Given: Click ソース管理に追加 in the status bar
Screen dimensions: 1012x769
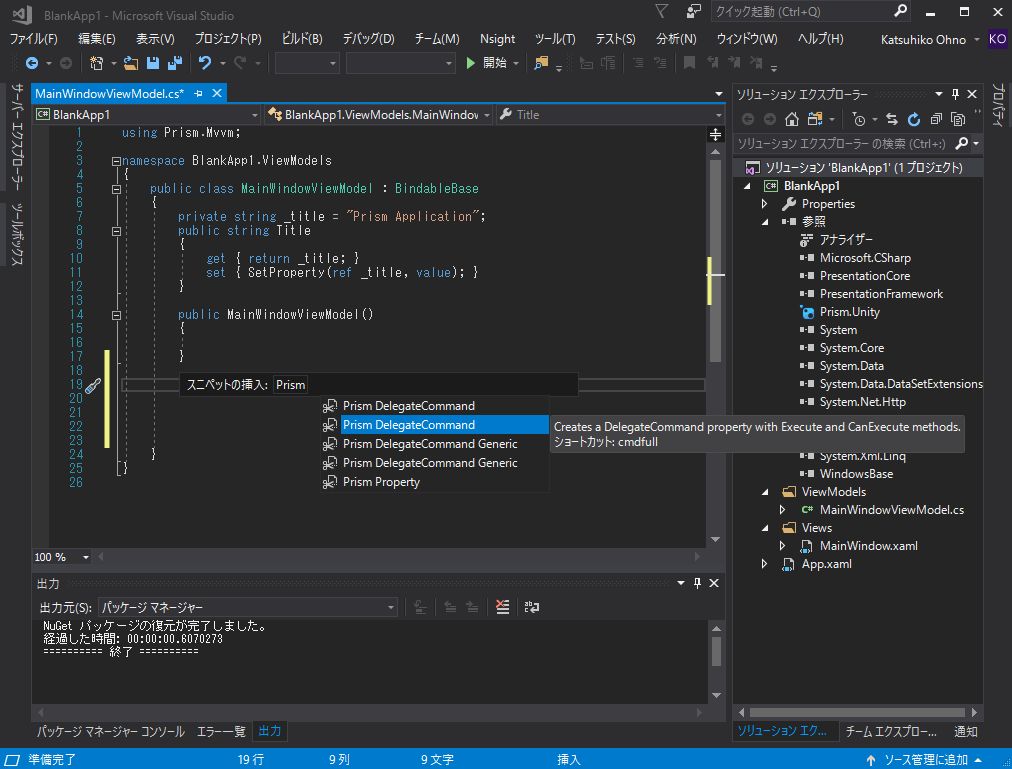Looking at the screenshot, I should [x=926, y=760].
